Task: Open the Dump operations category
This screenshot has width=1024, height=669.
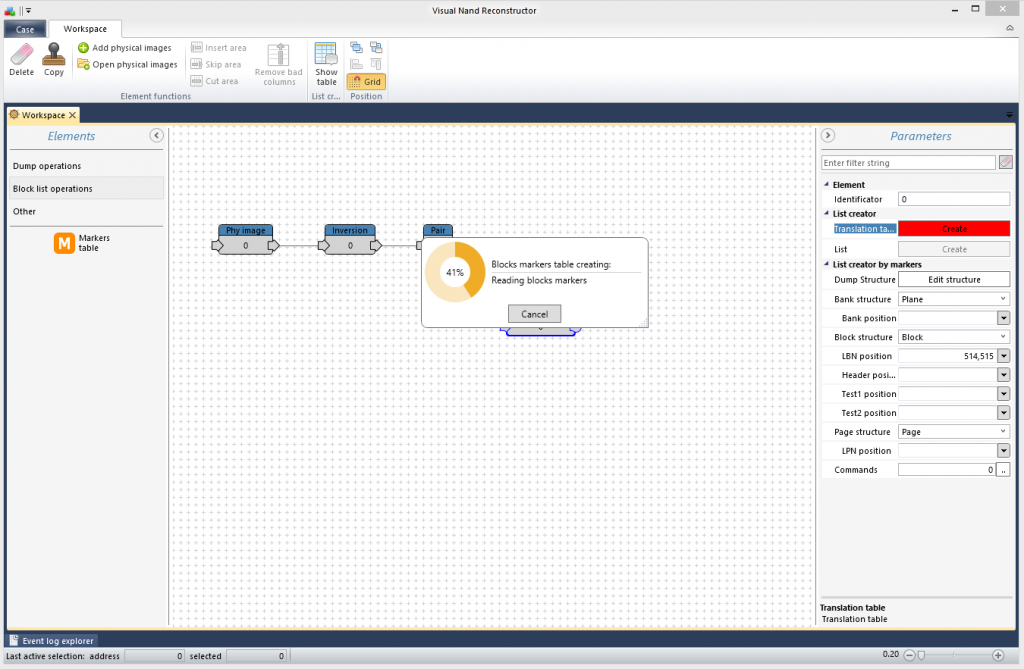Action: point(86,166)
